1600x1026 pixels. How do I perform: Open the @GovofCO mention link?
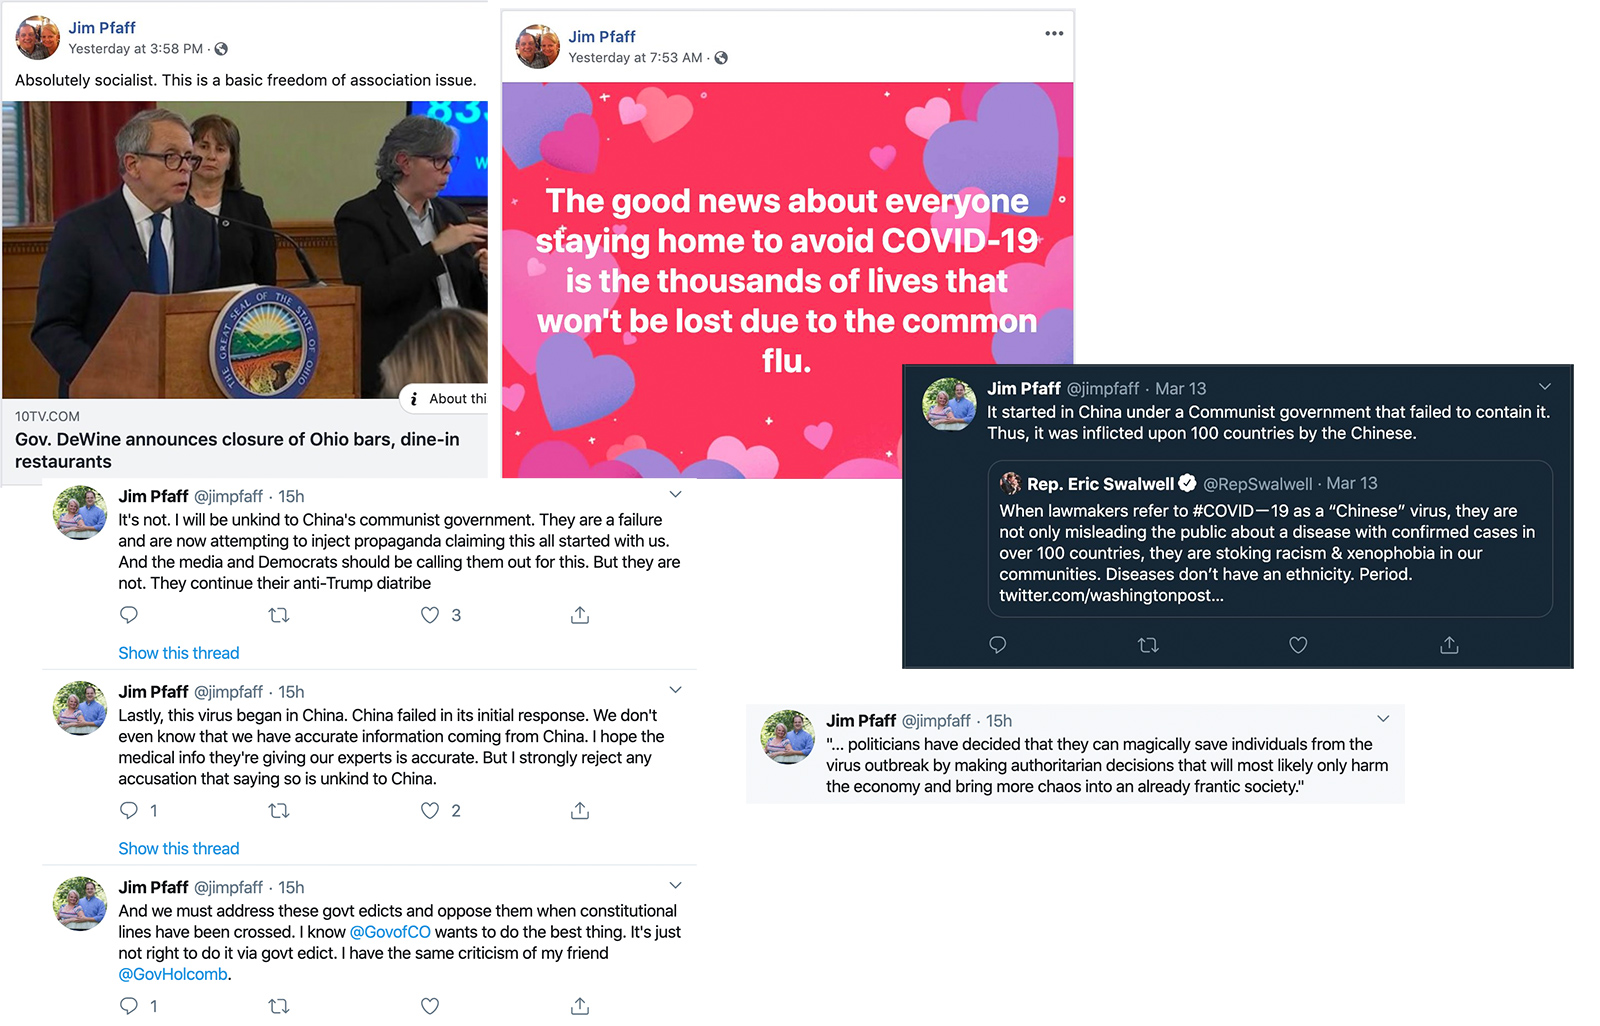[390, 932]
